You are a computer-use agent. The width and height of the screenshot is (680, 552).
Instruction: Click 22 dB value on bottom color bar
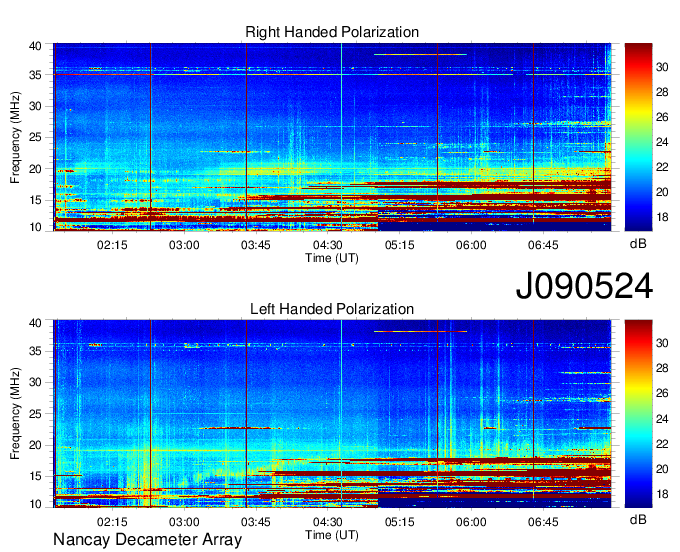pos(662,444)
